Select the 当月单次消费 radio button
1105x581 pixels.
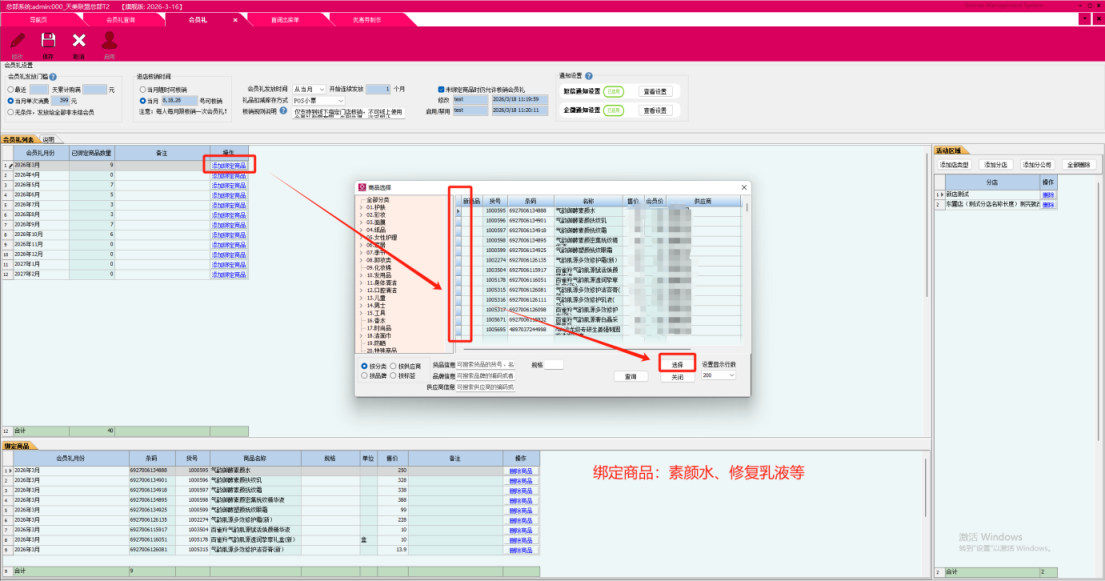click(x=10, y=101)
